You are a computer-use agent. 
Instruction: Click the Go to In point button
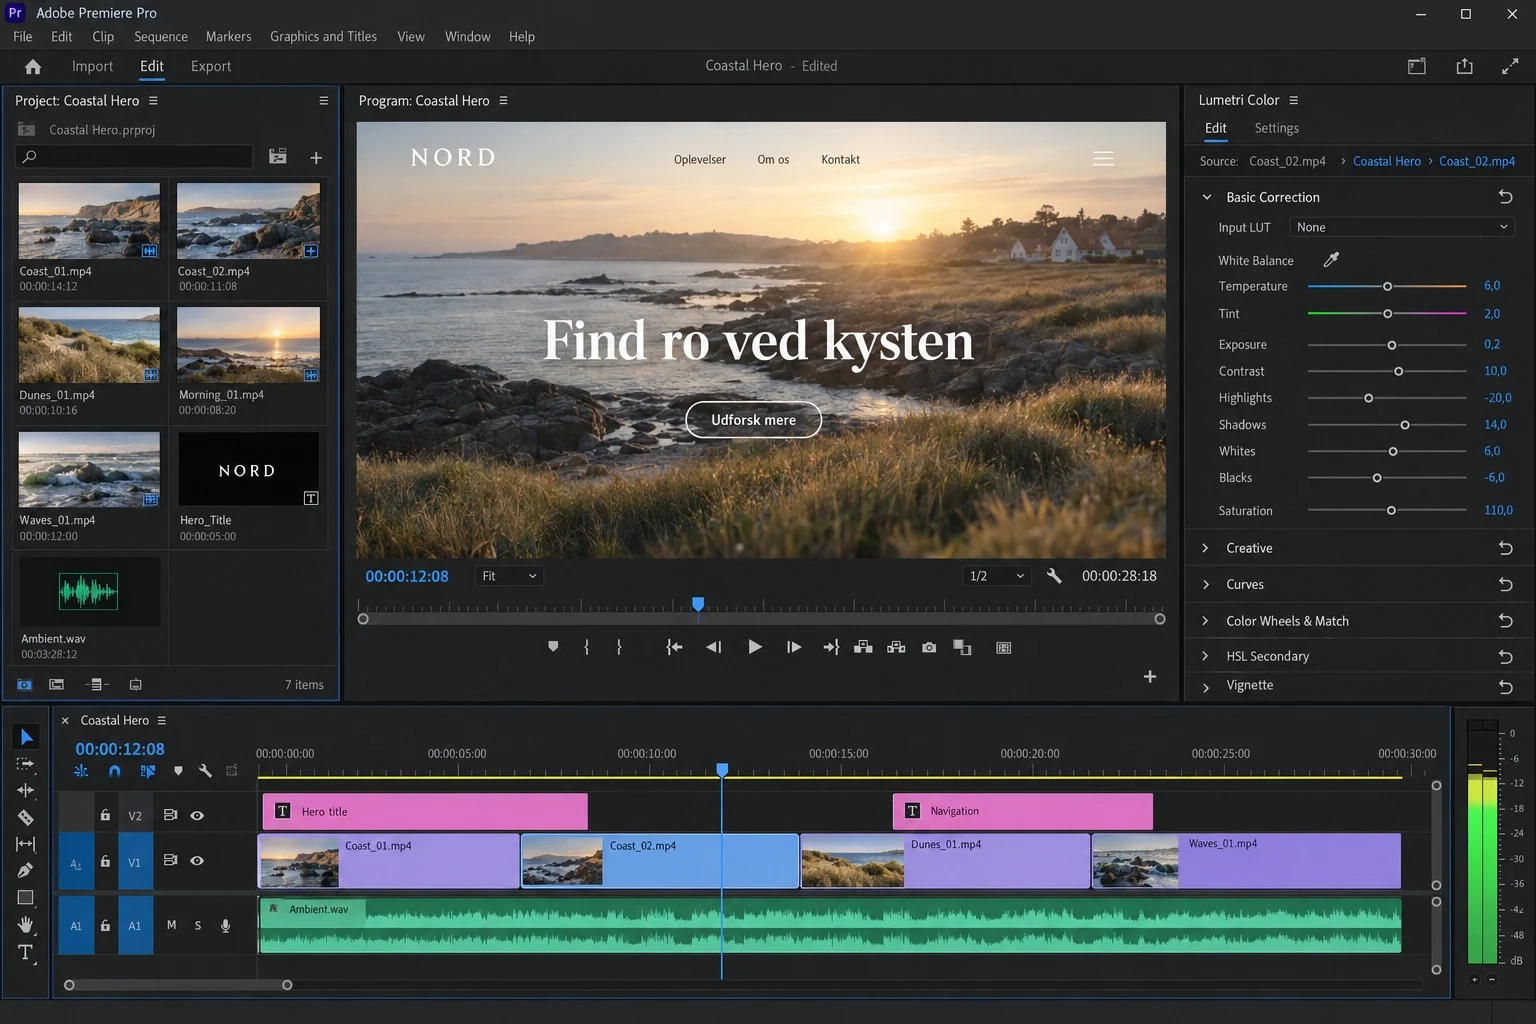tap(674, 648)
